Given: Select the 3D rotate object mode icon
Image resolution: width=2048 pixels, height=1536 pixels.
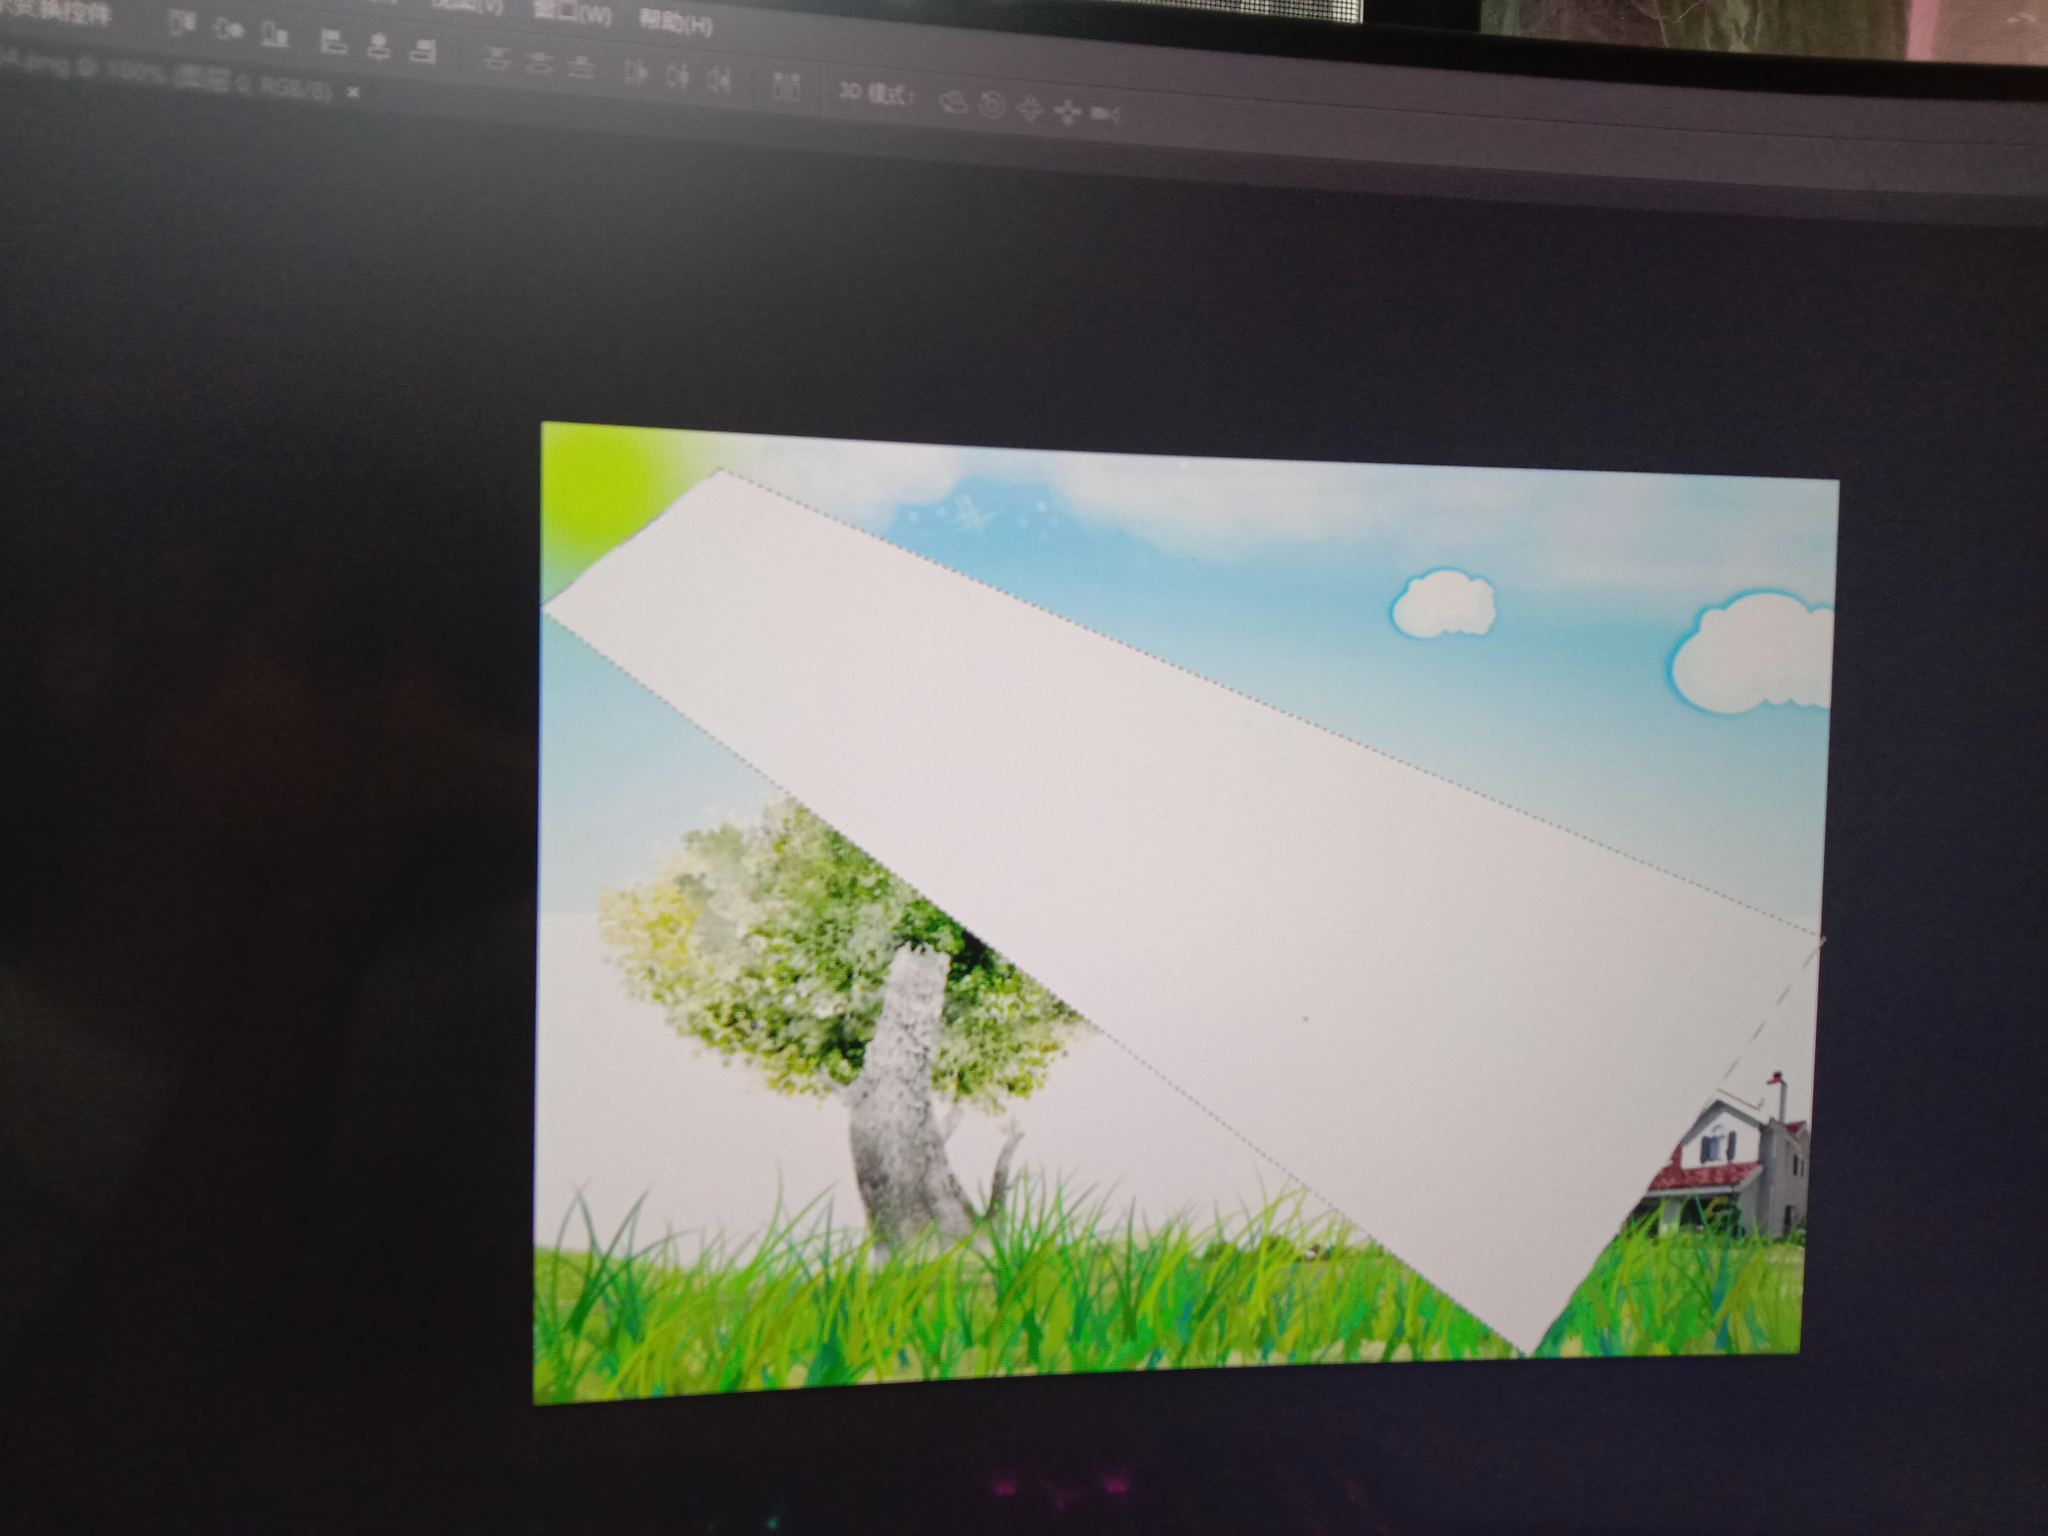Looking at the screenshot, I should click(x=954, y=102).
